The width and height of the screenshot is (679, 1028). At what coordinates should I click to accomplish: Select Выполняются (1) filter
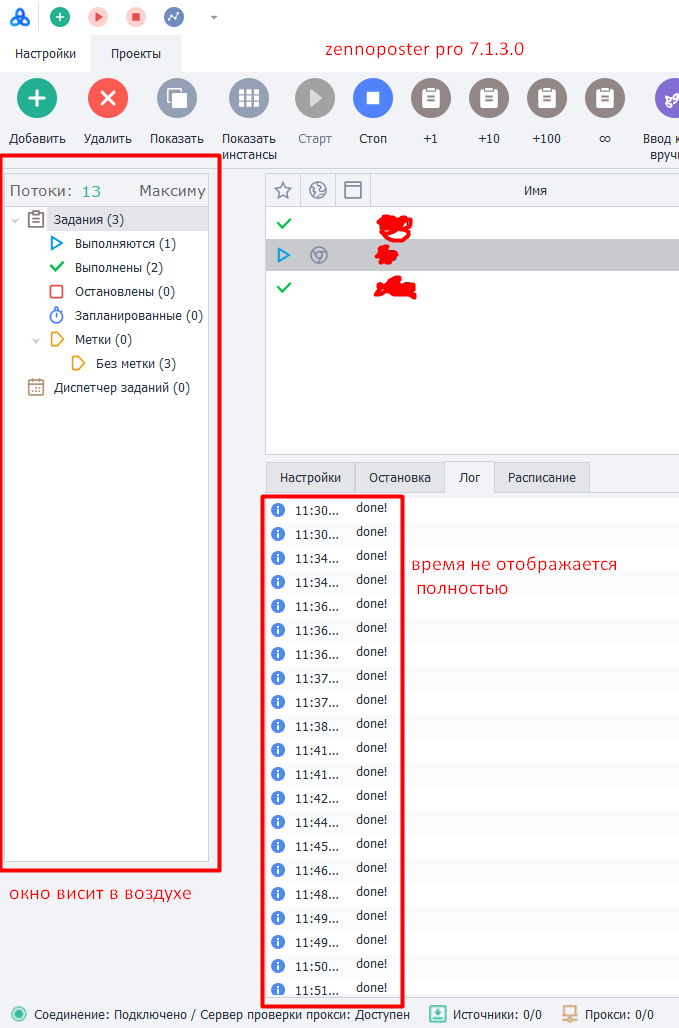pyautogui.click(x=125, y=244)
